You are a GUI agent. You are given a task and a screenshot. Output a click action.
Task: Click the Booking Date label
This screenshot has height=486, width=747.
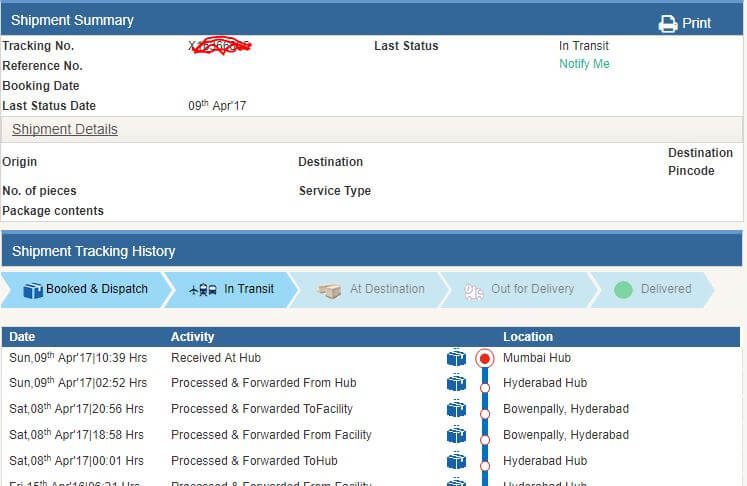click(x=41, y=86)
